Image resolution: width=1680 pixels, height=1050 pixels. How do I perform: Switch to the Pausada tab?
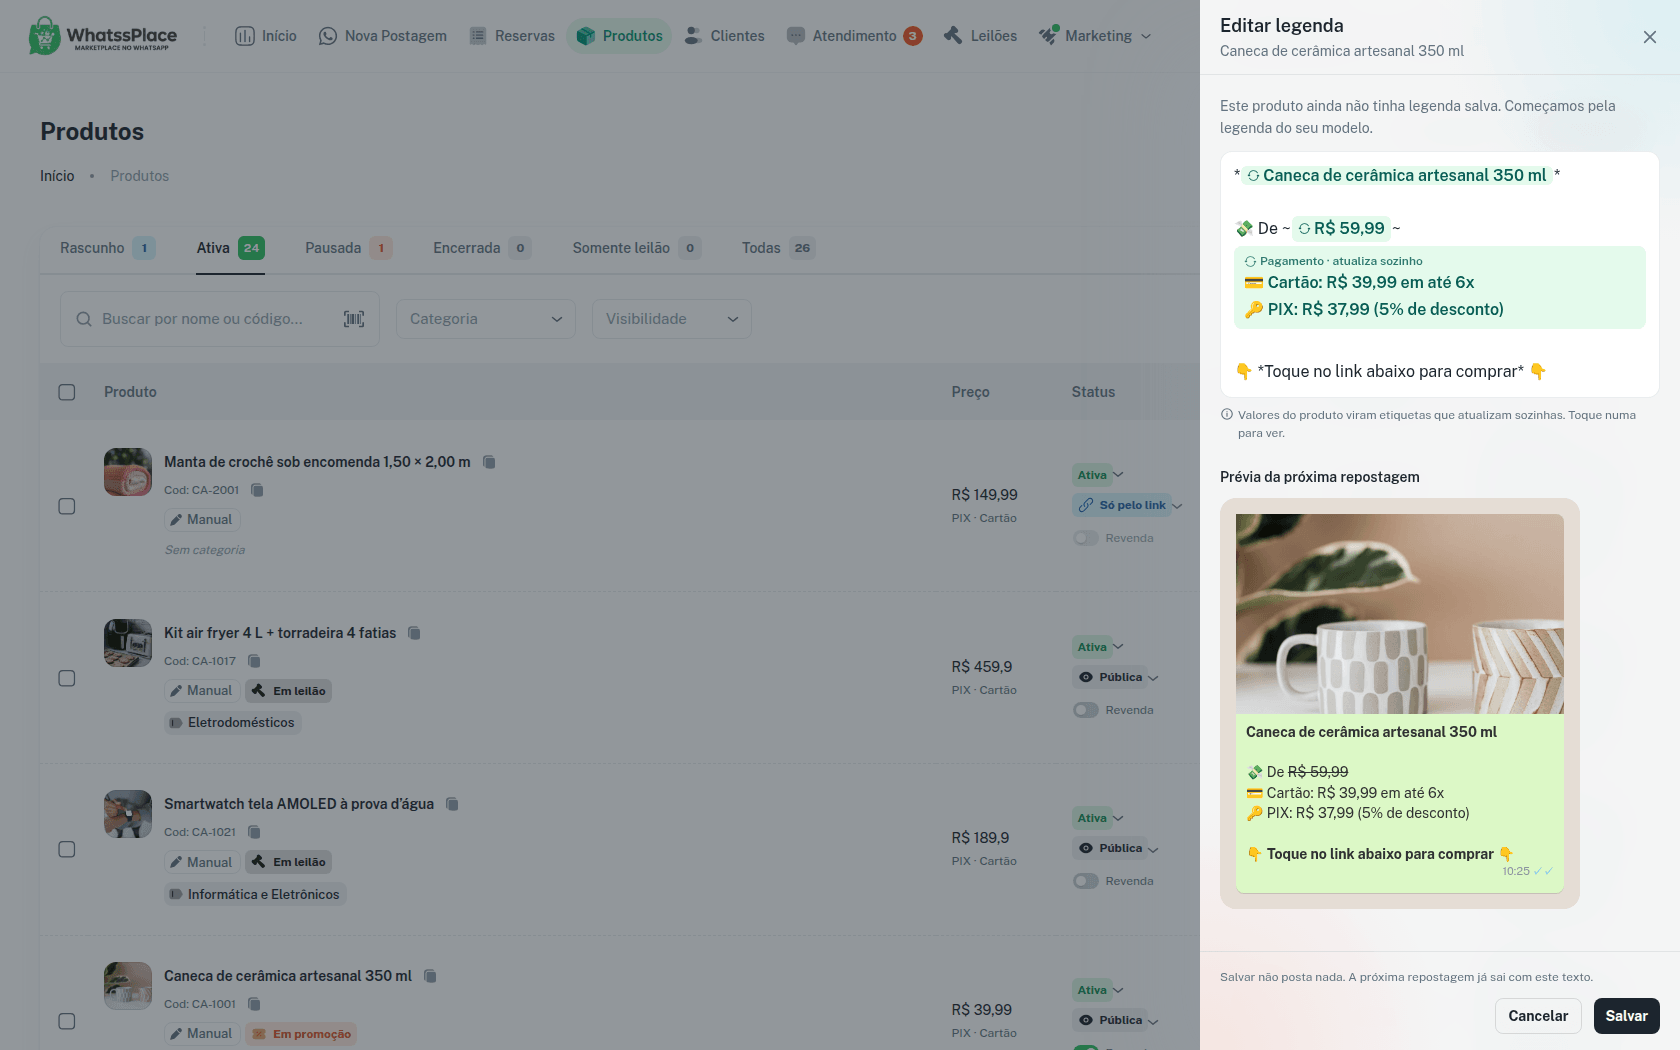click(348, 248)
